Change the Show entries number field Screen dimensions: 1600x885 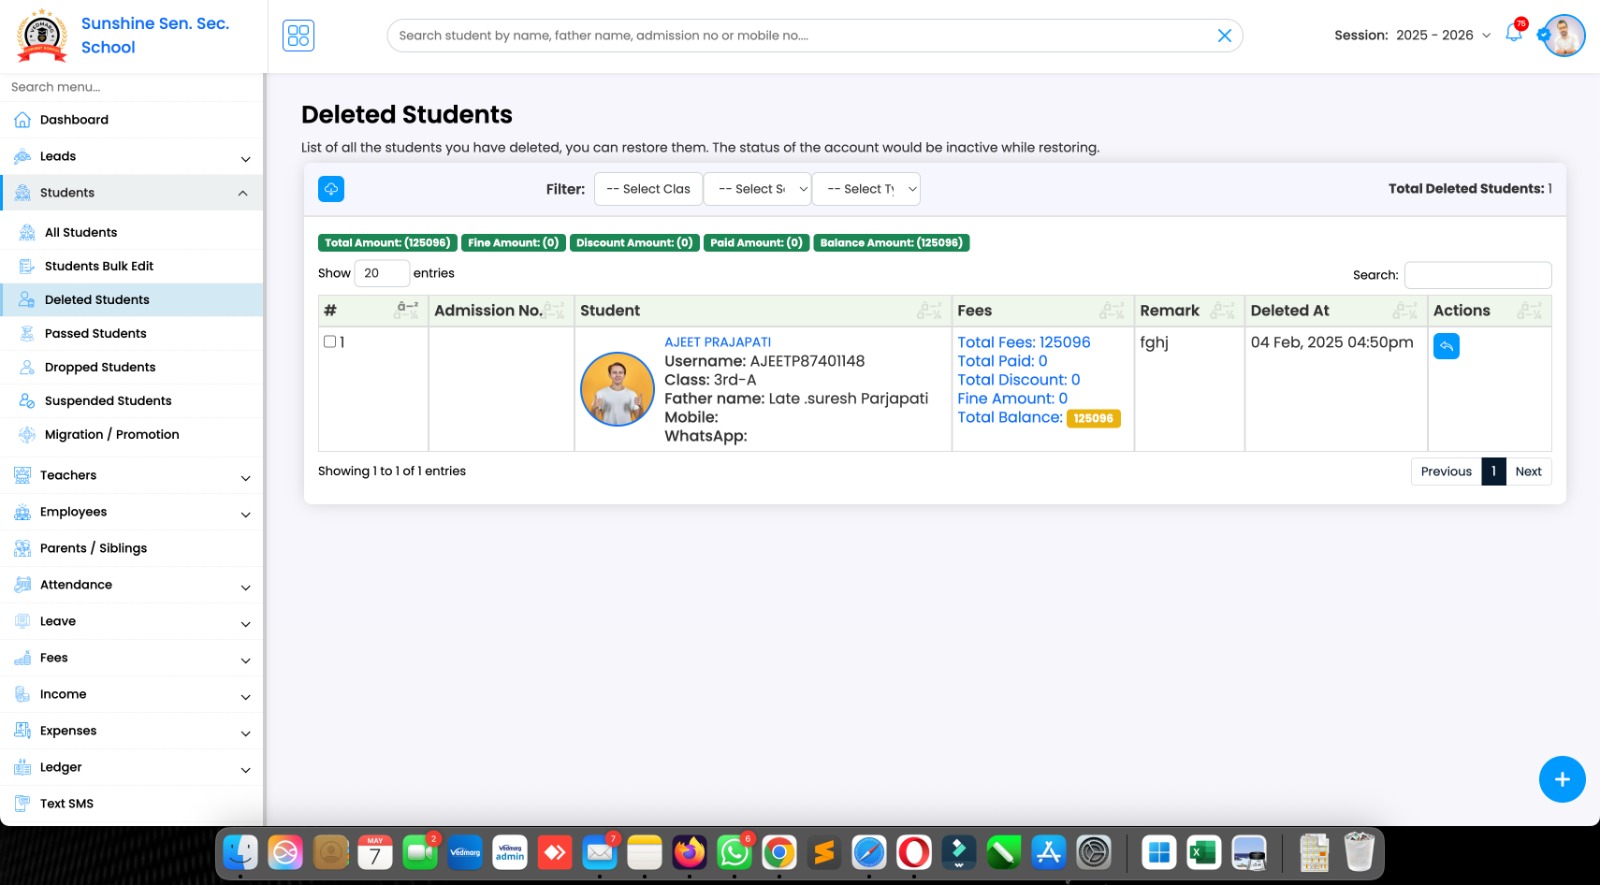(381, 273)
